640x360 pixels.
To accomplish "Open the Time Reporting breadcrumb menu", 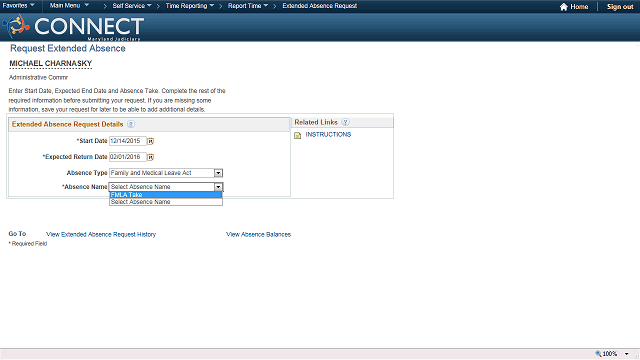I will coord(190,6).
